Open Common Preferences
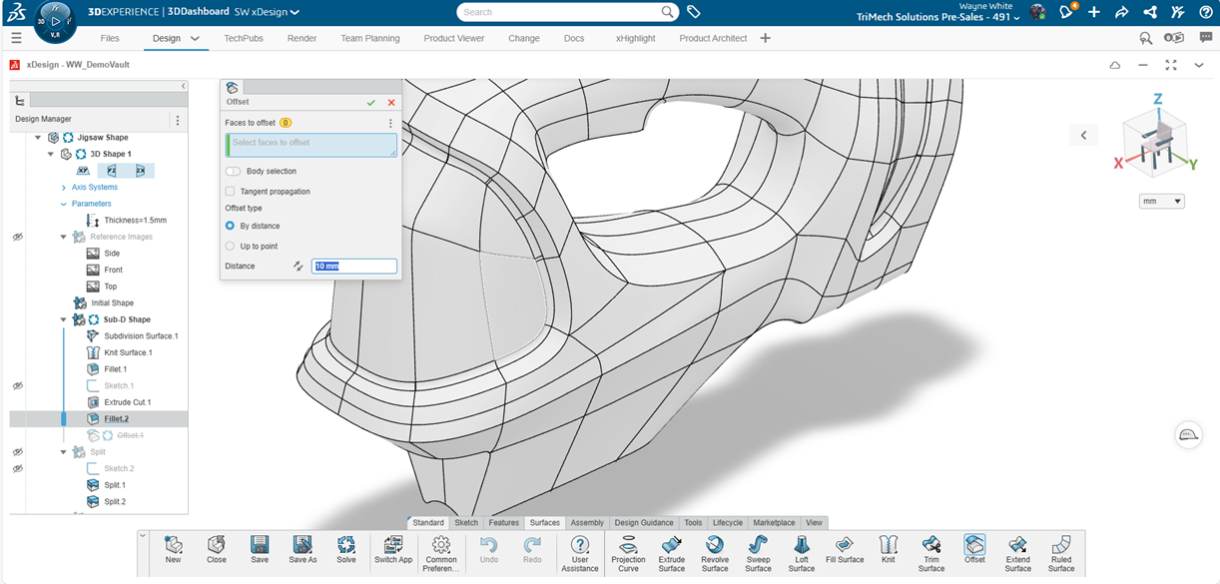This screenshot has width=1220, height=584. coord(441,552)
